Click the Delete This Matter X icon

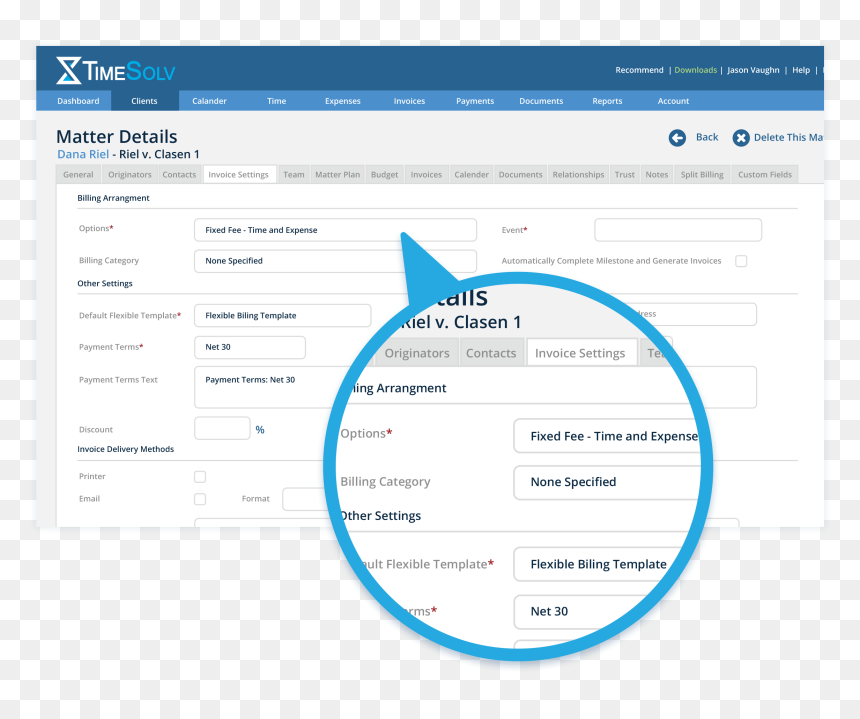(741, 138)
